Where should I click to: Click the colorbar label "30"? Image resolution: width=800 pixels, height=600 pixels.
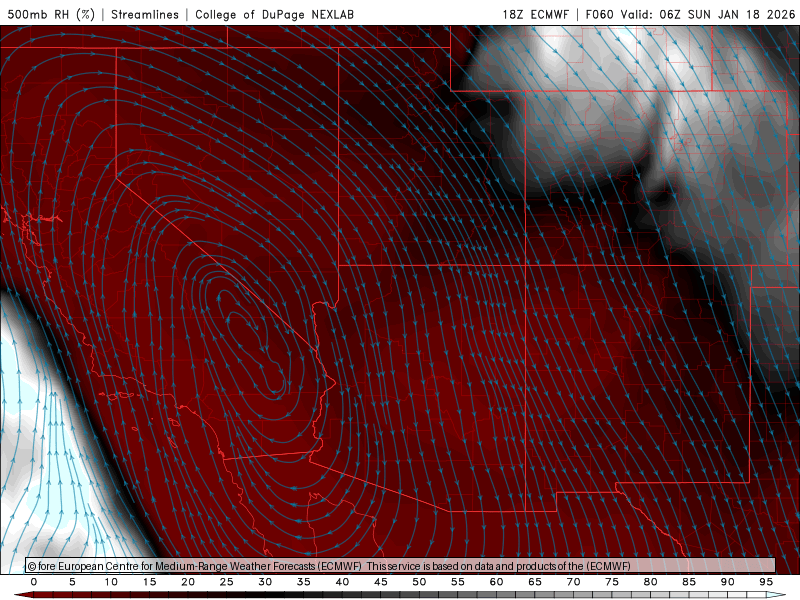[x=265, y=582]
